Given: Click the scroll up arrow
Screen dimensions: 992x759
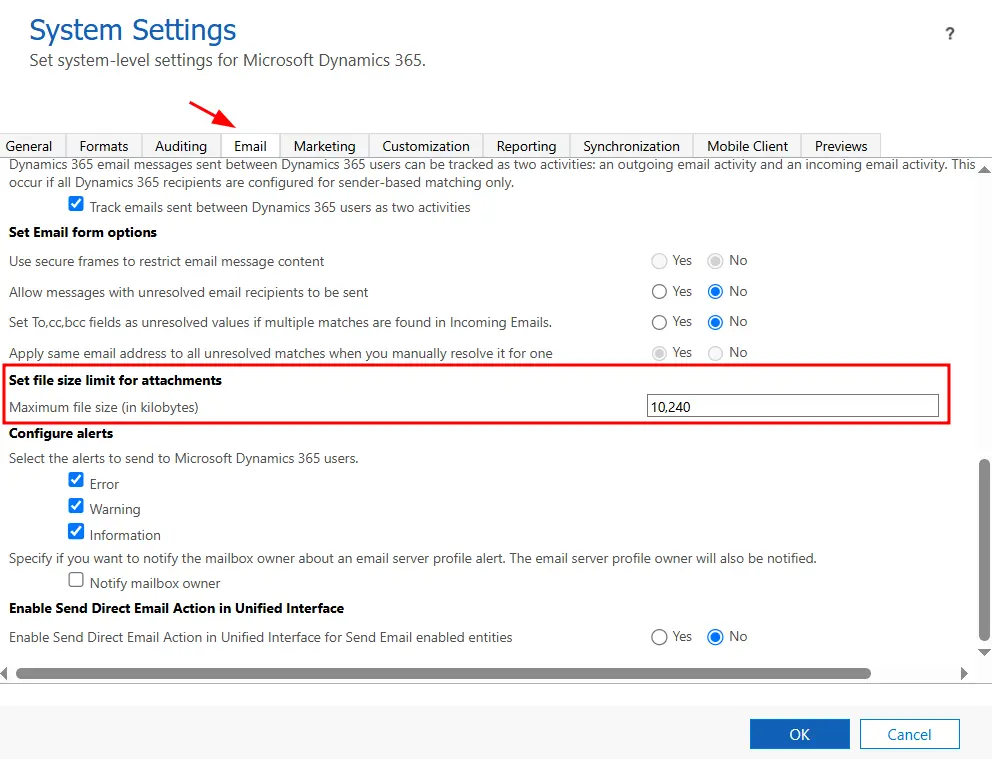Looking at the screenshot, I should point(984,169).
